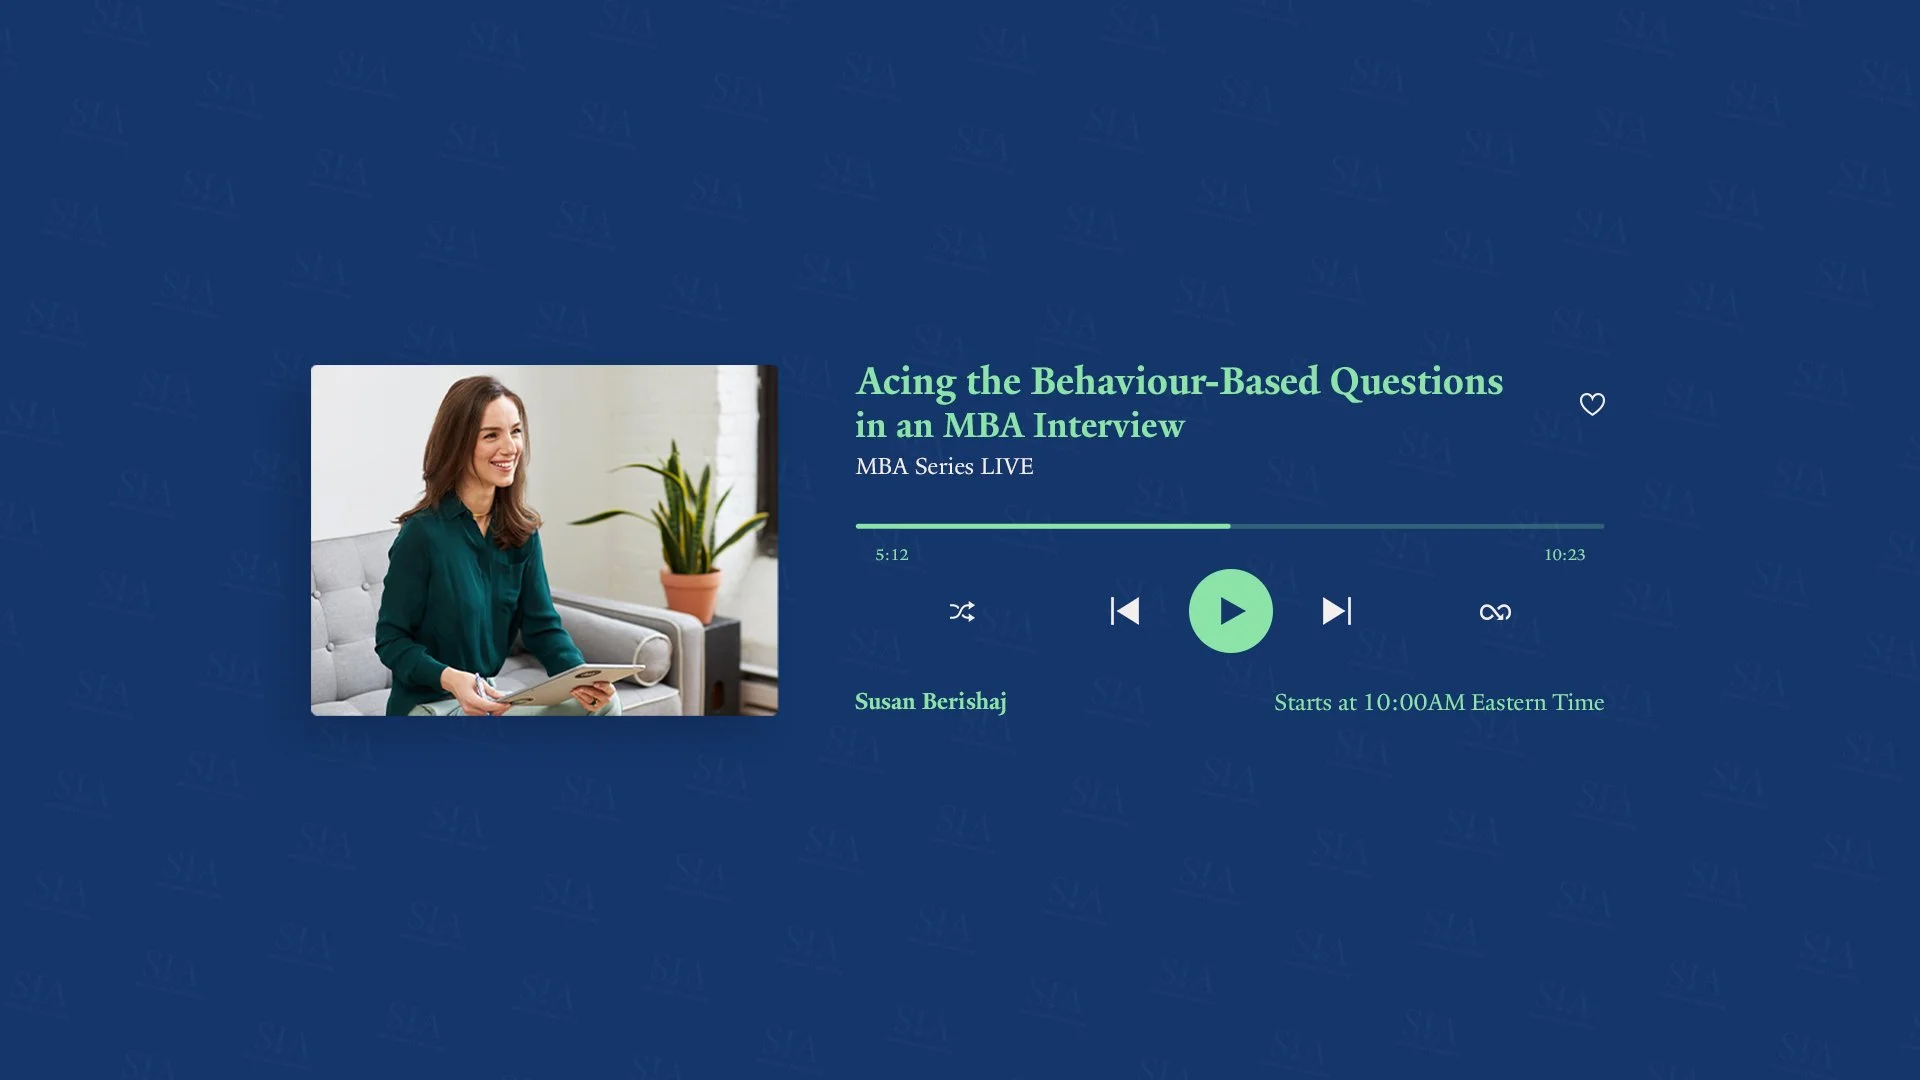Click "Starts at 10:00AM Eastern Time"

click(x=1439, y=703)
